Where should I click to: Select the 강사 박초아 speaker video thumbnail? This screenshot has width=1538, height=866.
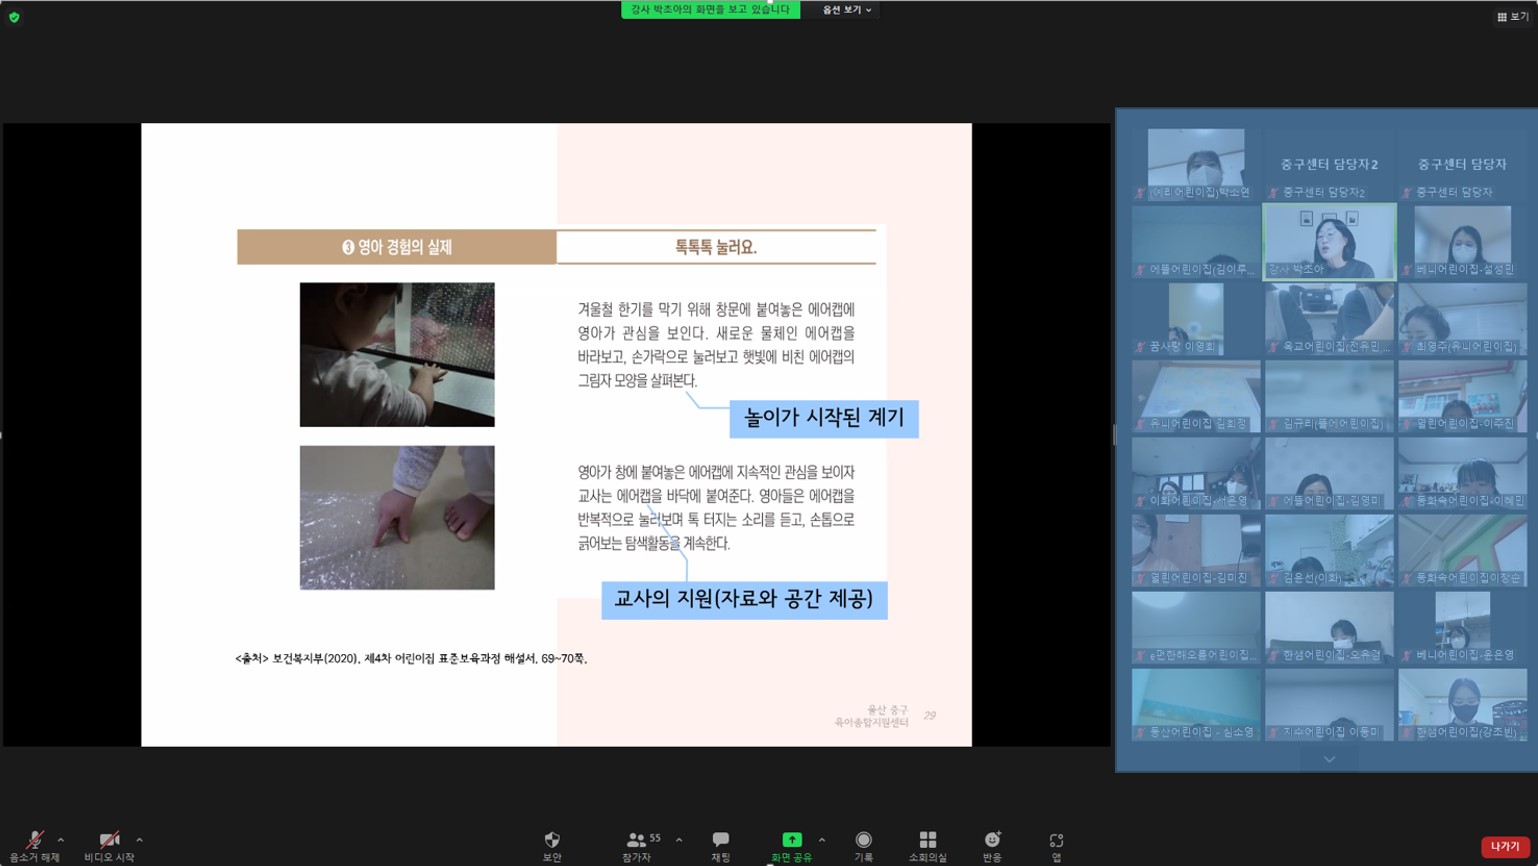1329,242
